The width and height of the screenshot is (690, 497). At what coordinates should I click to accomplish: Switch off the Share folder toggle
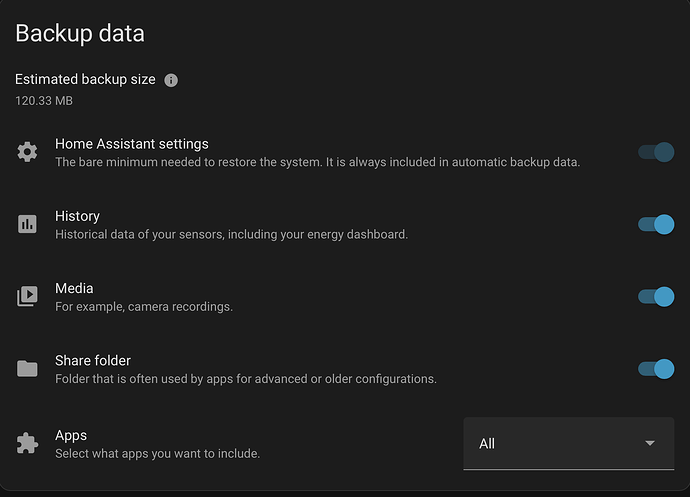(x=656, y=368)
